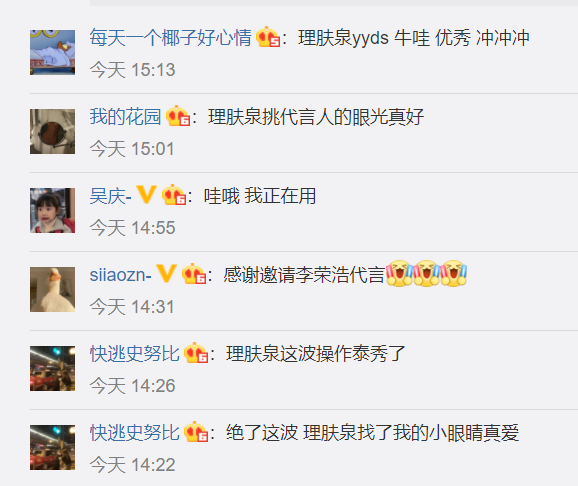This screenshot has width=578, height=486.
Task: Open 快逃史努比 profile from the 14:26 comment
Action: (135, 354)
